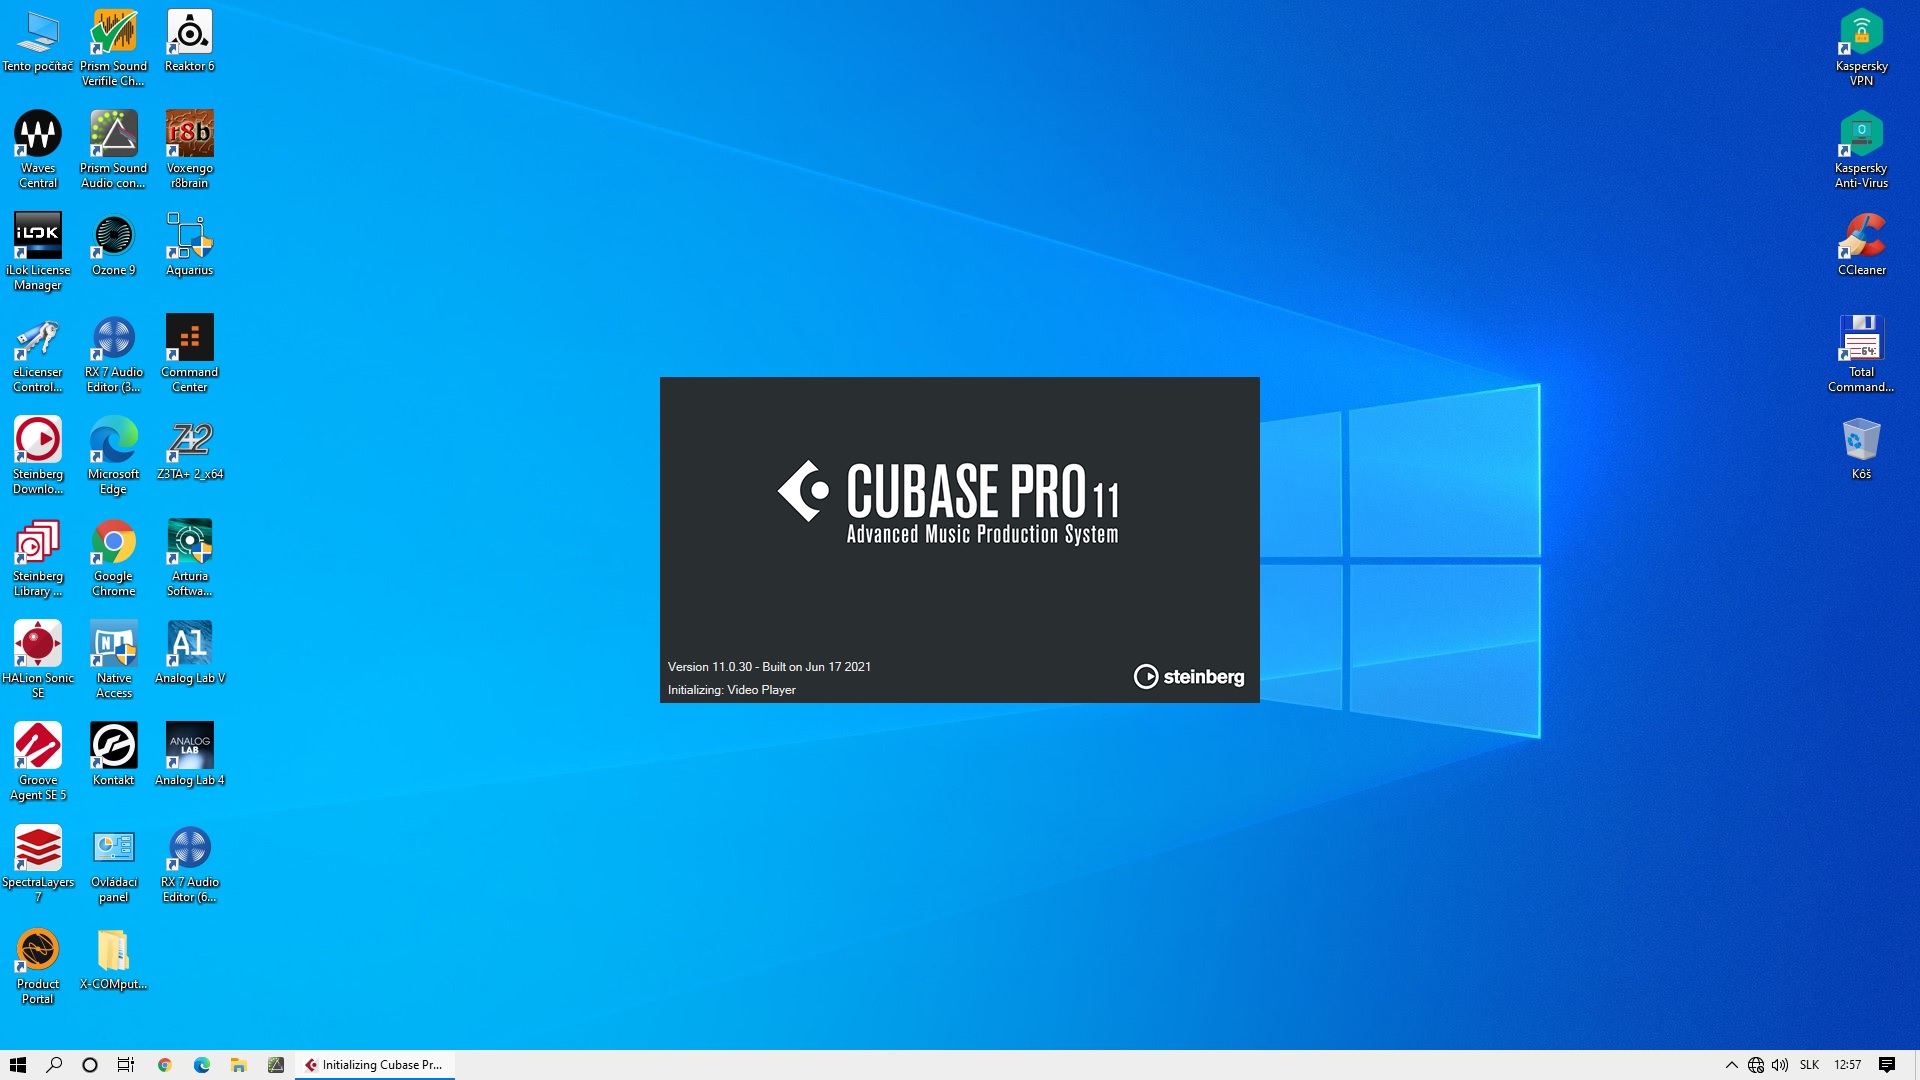Select Total Commander desktop icon
The width and height of the screenshot is (1920, 1080).
click(x=1861, y=354)
